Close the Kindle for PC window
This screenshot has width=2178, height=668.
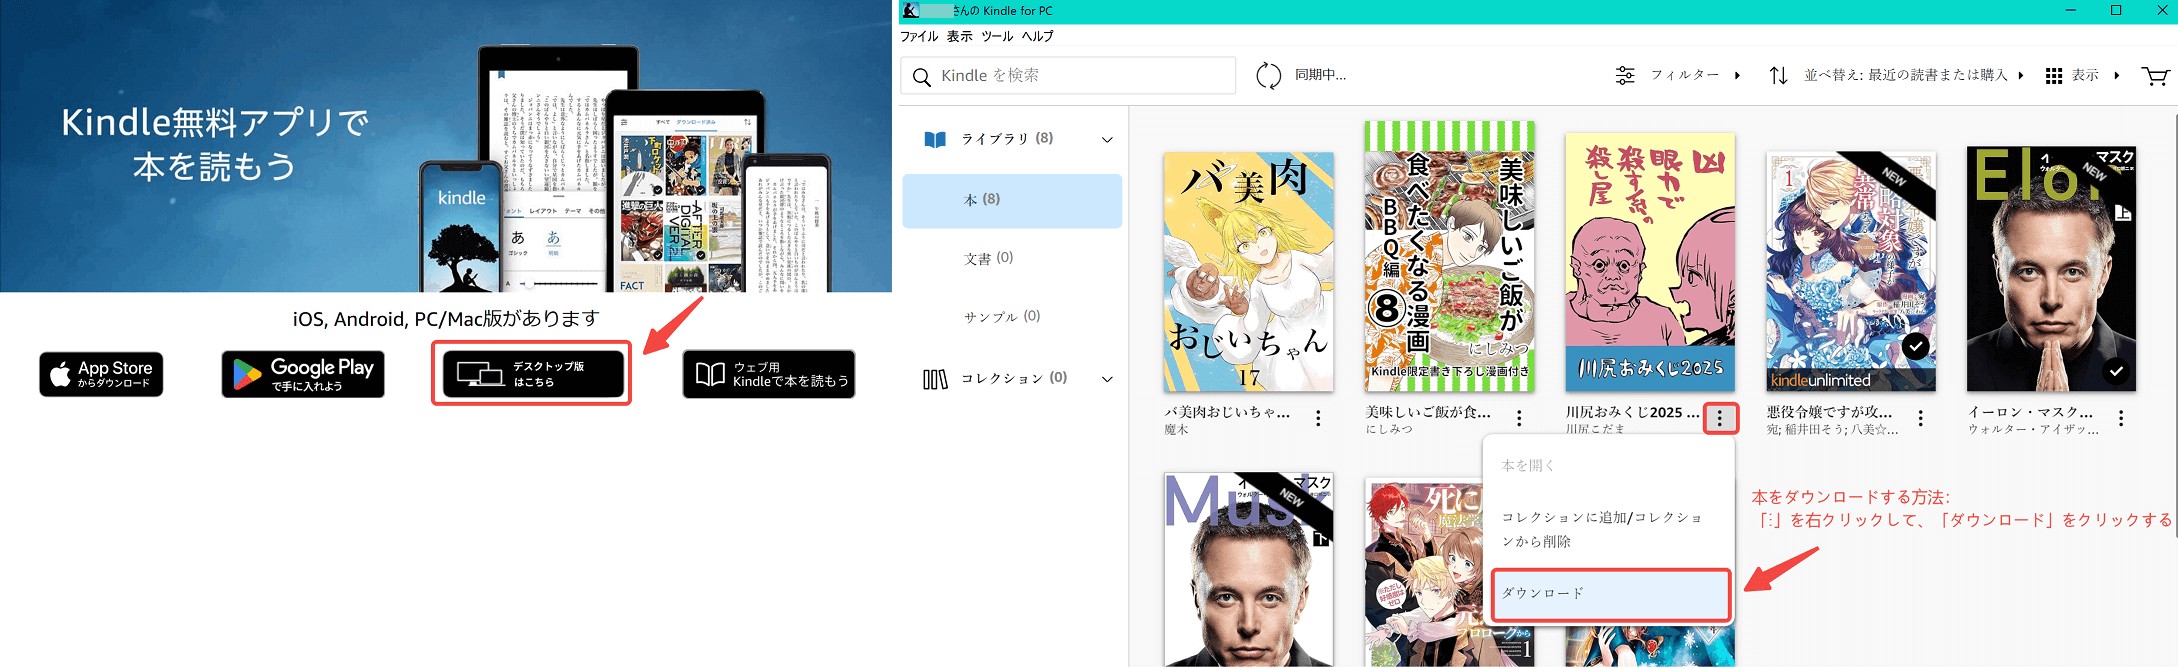coord(2161,10)
